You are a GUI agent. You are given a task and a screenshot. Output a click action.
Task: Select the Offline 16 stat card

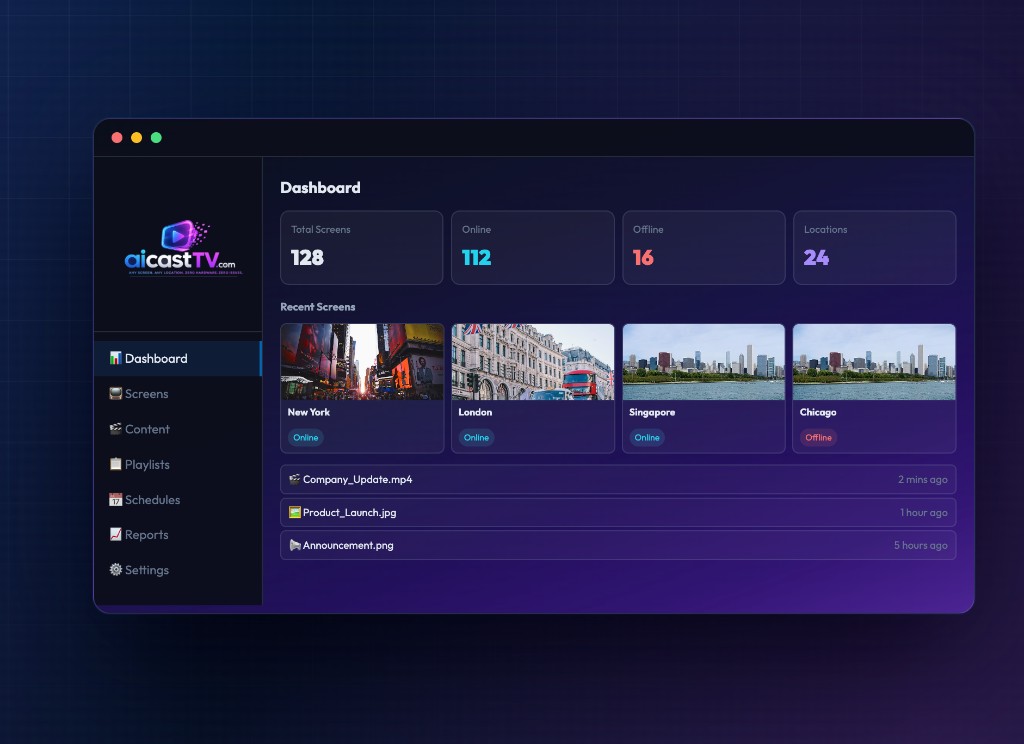click(703, 248)
